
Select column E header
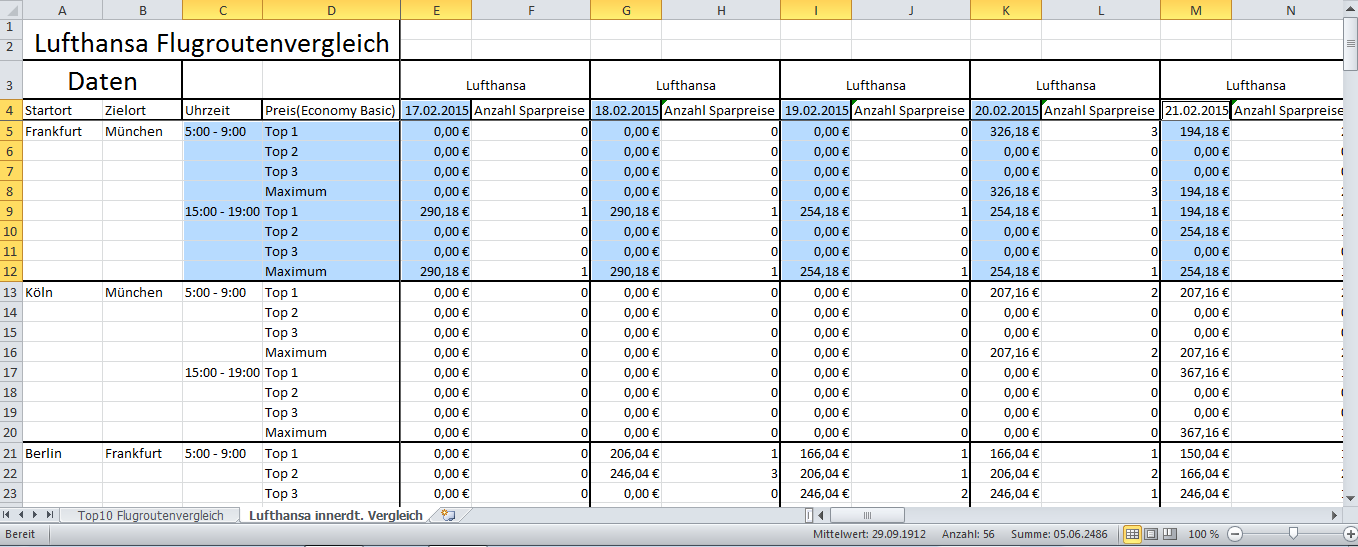pyautogui.click(x=436, y=10)
